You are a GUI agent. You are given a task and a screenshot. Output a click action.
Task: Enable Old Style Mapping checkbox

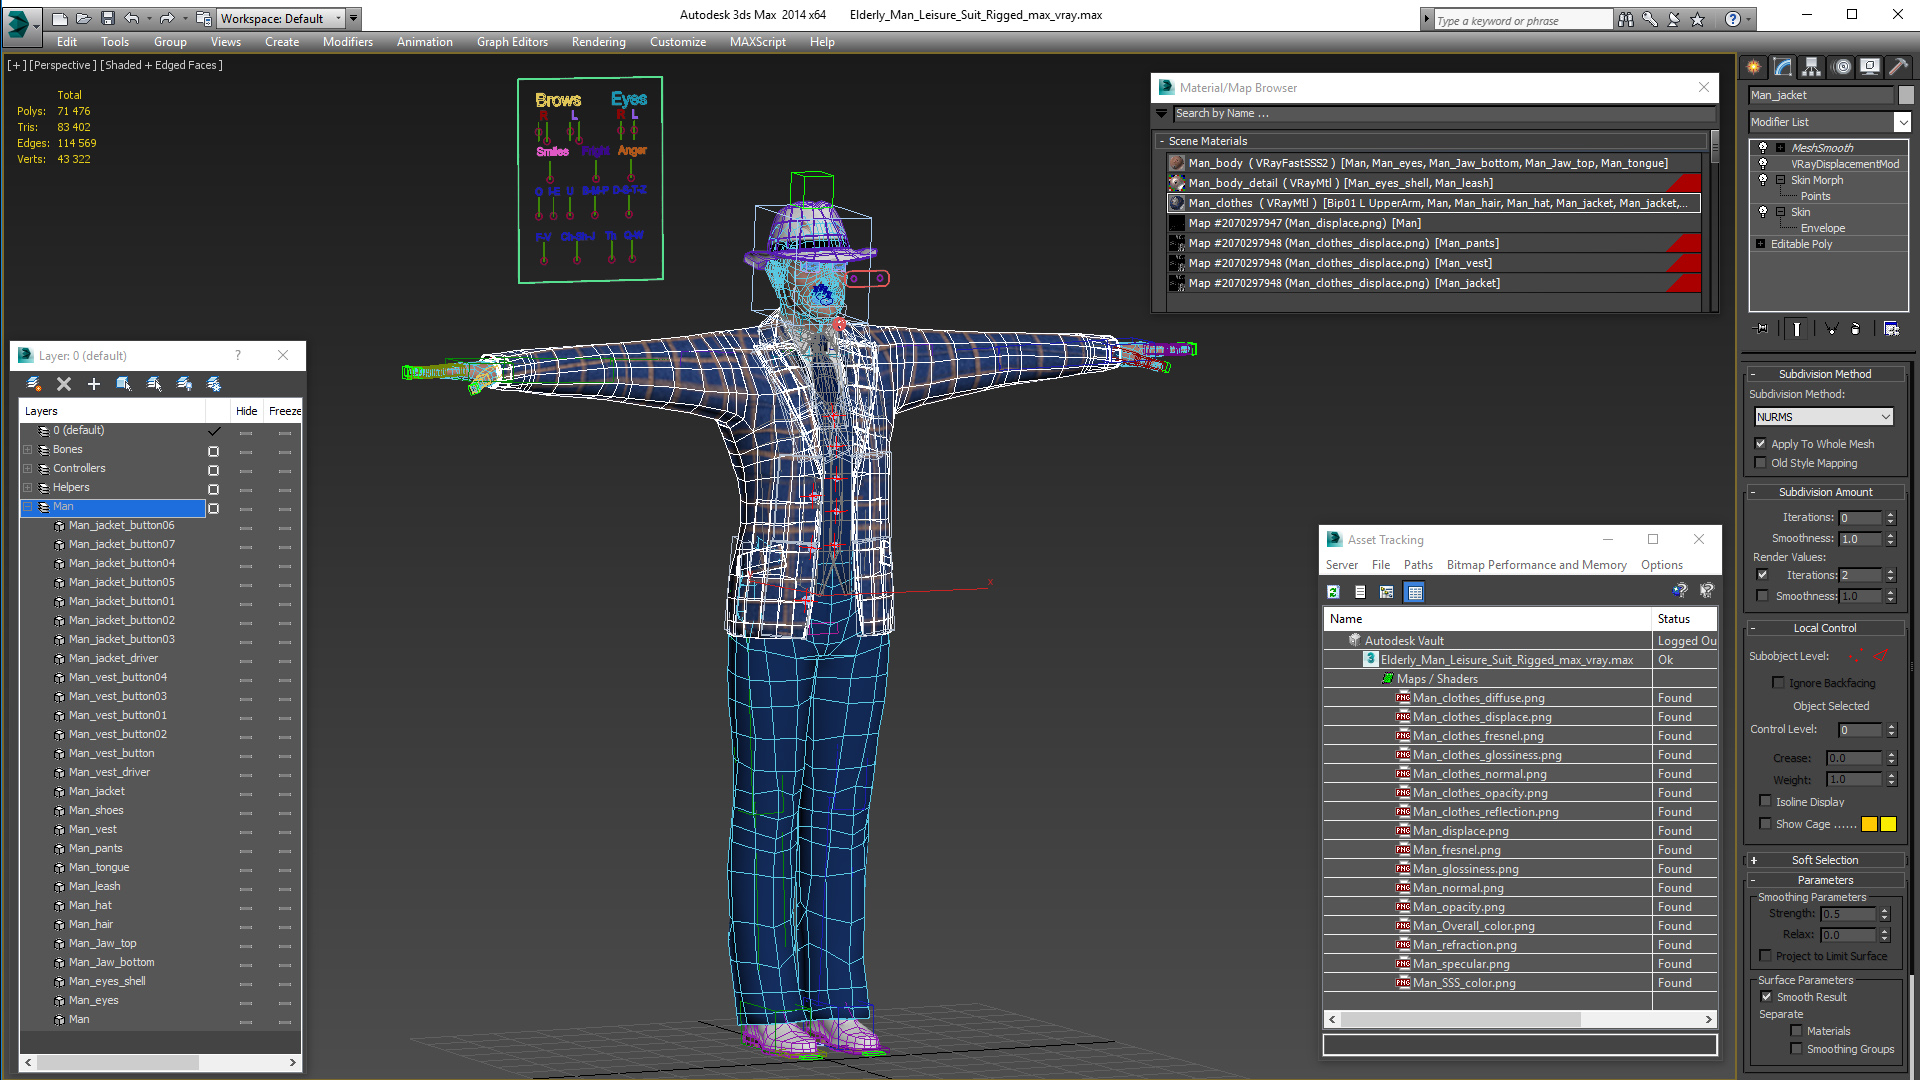1761,463
